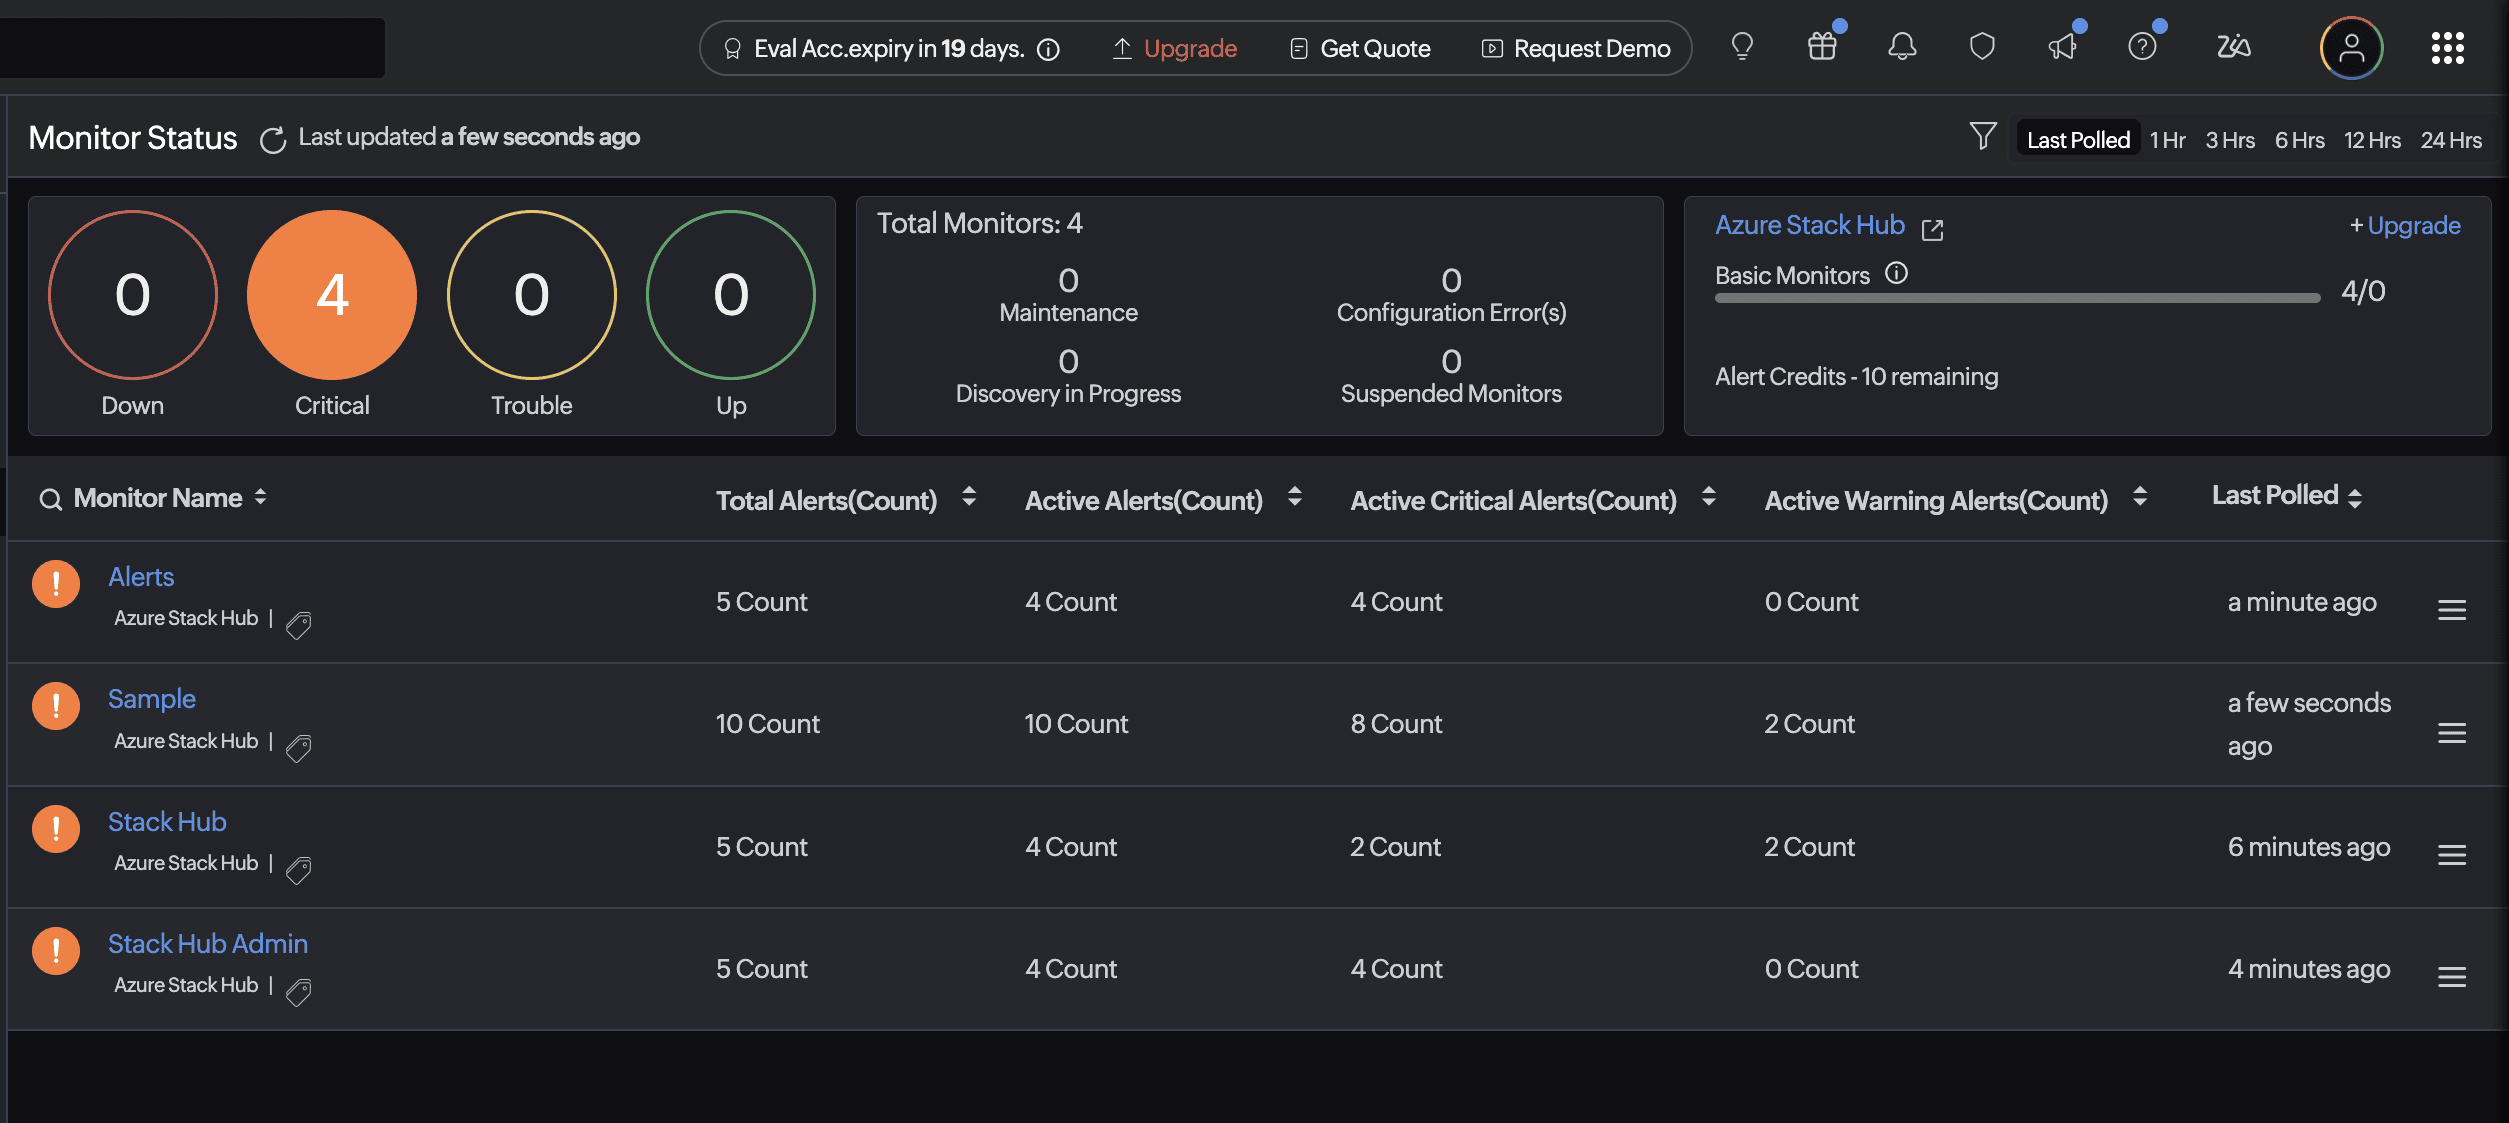Select the 6 Hrs time range
Image resolution: width=2509 pixels, height=1123 pixels.
tap(2299, 140)
